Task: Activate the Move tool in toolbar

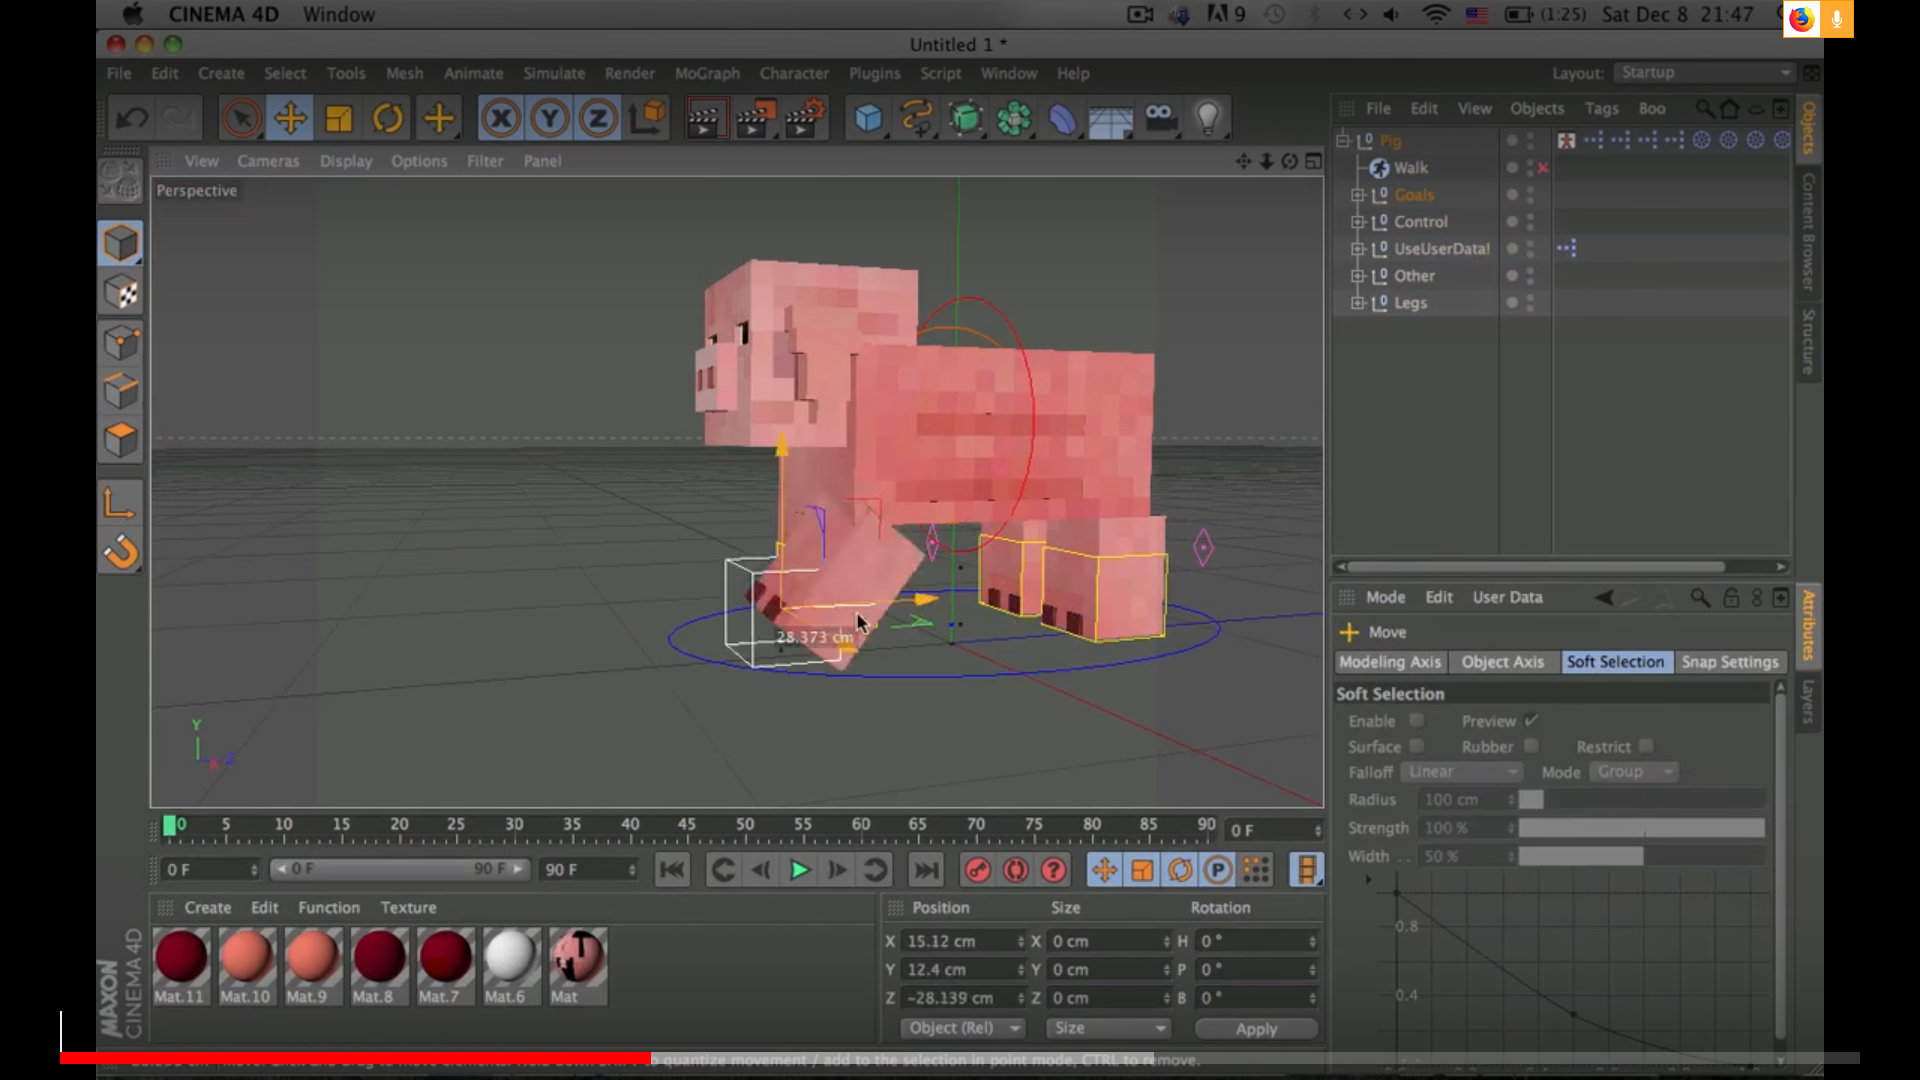Action: 290,119
